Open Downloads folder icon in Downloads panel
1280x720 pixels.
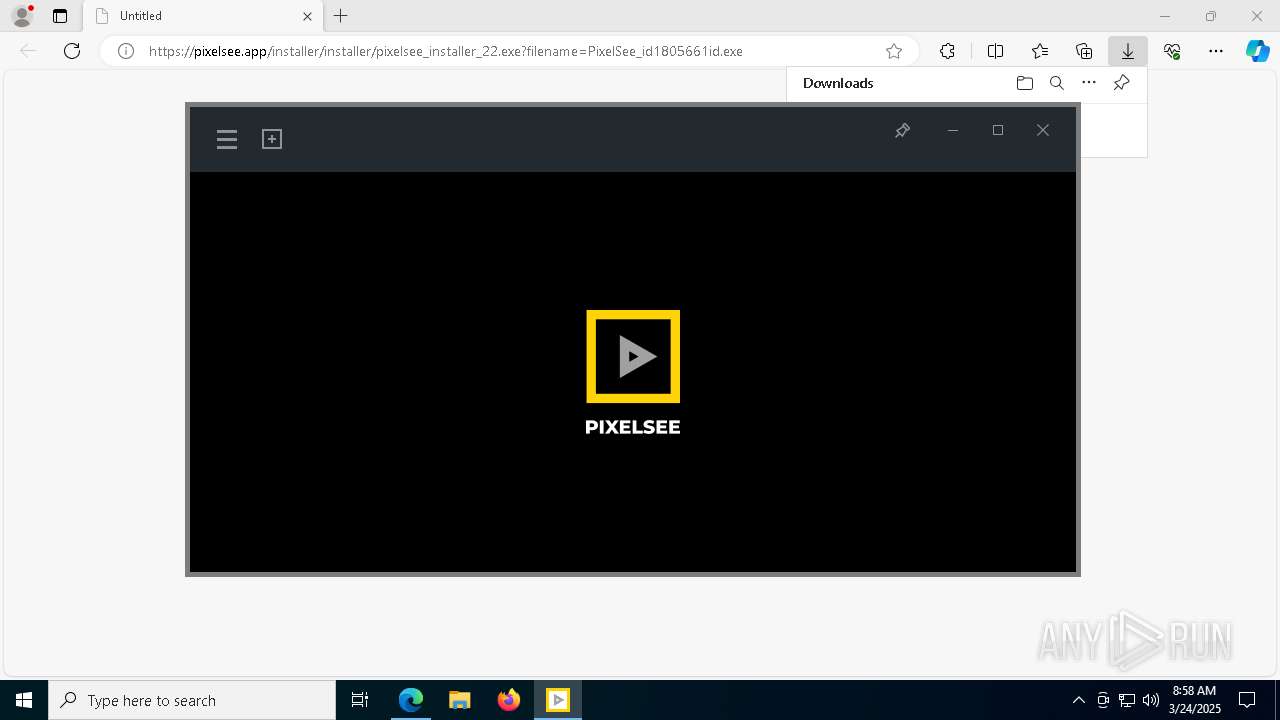[x=1025, y=83]
